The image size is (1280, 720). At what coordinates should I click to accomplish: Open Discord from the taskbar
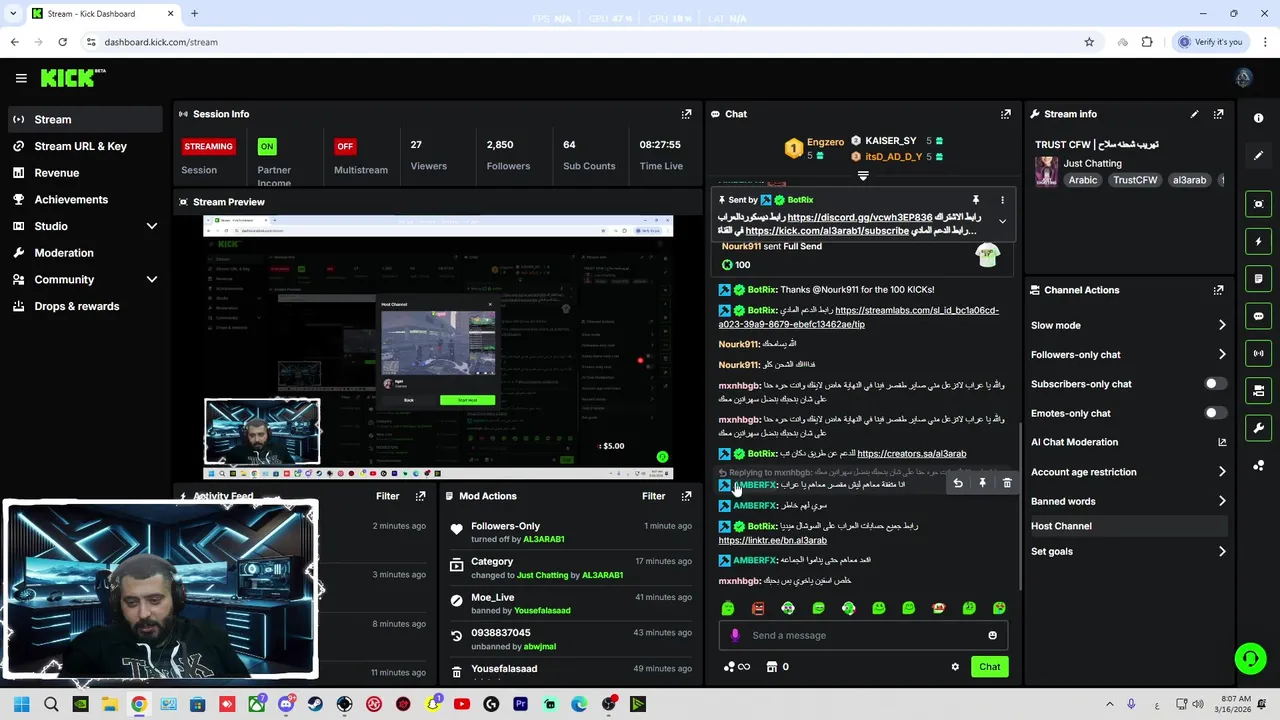pyautogui.click(x=286, y=704)
